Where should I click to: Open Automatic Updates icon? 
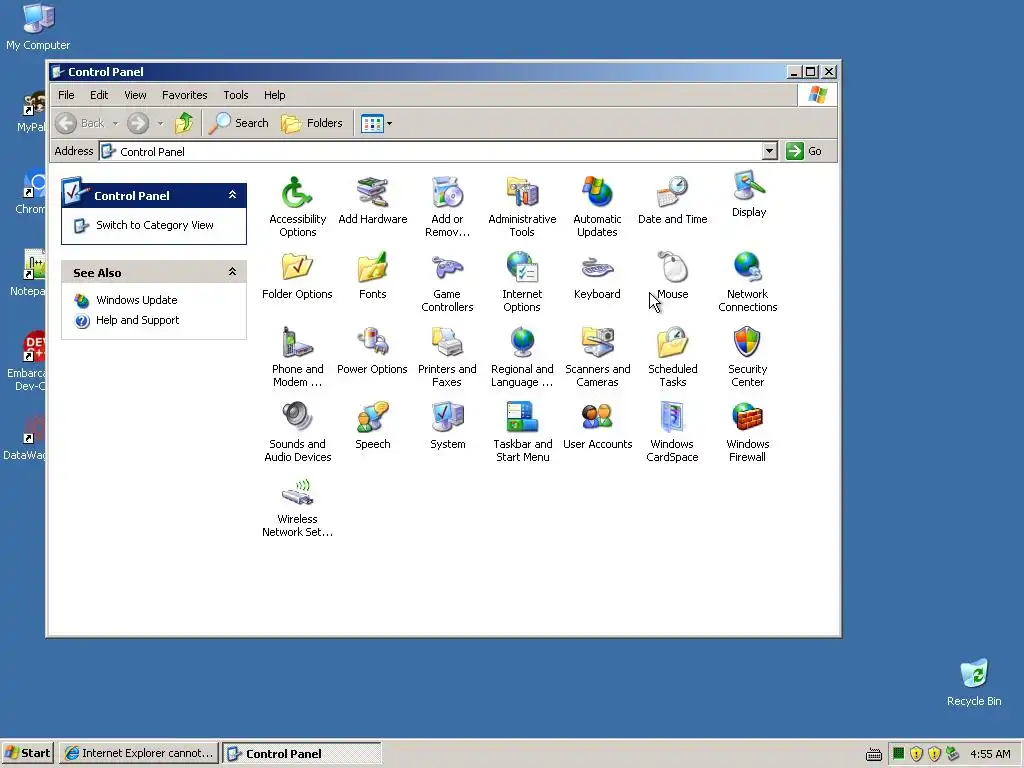point(597,206)
